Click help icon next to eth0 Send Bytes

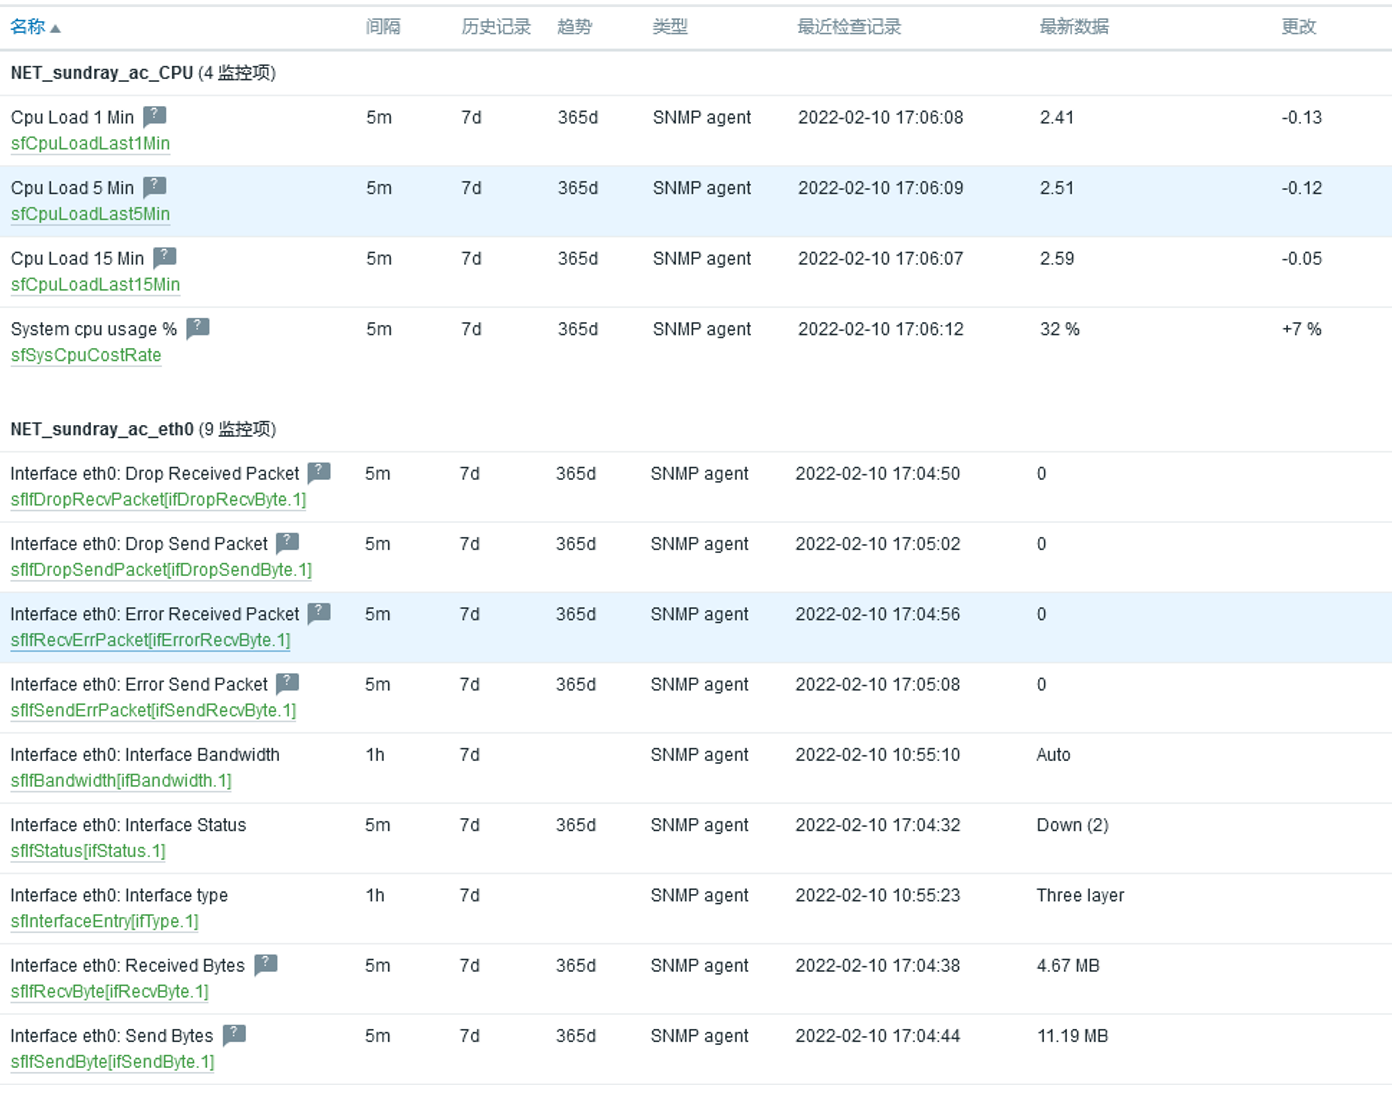(x=234, y=1035)
